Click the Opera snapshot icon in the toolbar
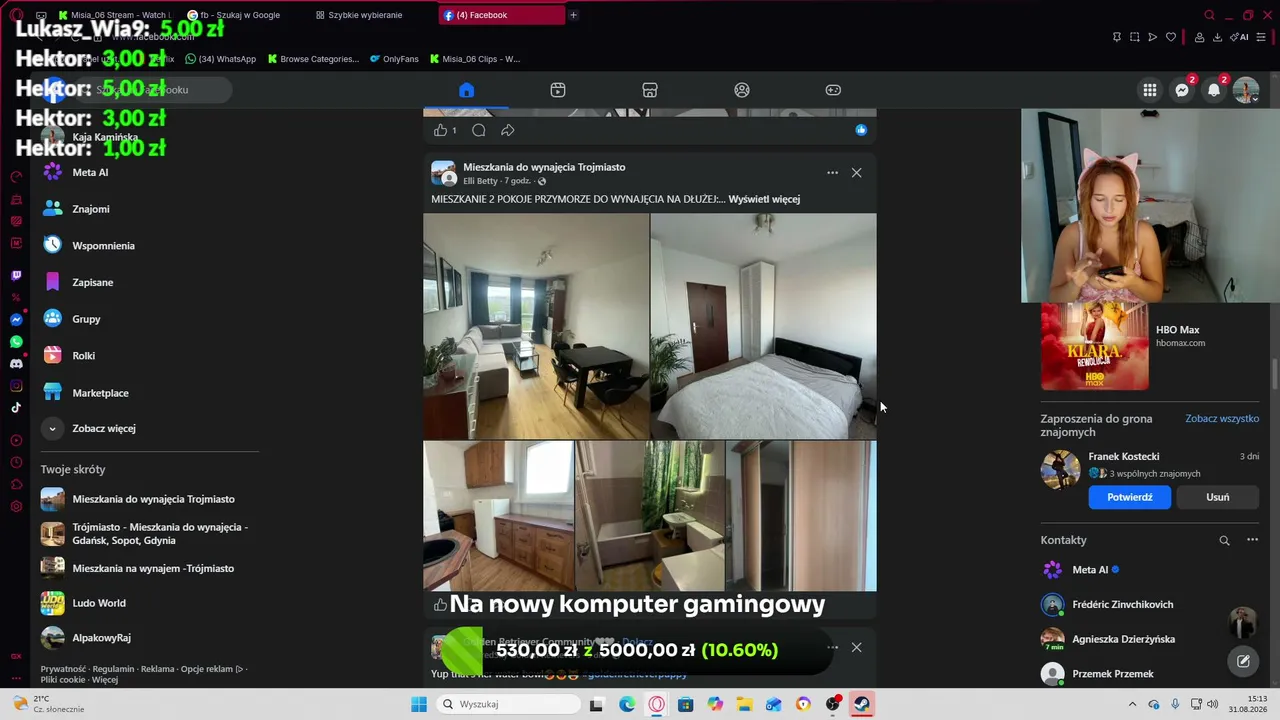1280x720 pixels. [1135, 37]
